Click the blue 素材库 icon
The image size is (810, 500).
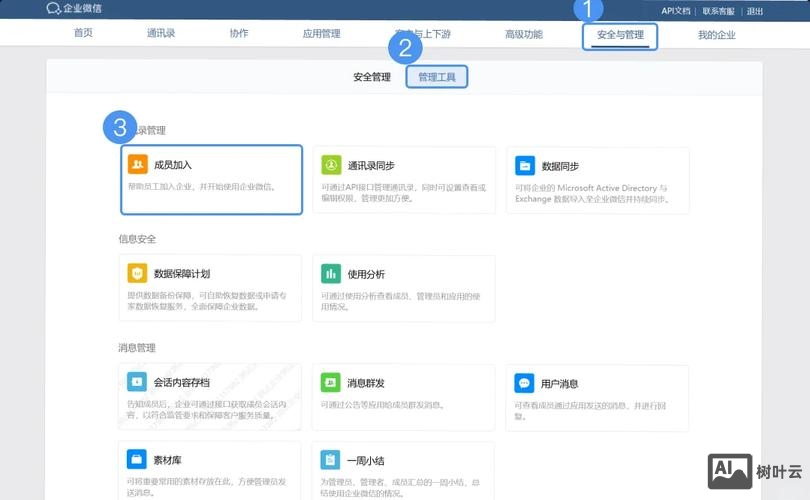(x=136, y=459)
